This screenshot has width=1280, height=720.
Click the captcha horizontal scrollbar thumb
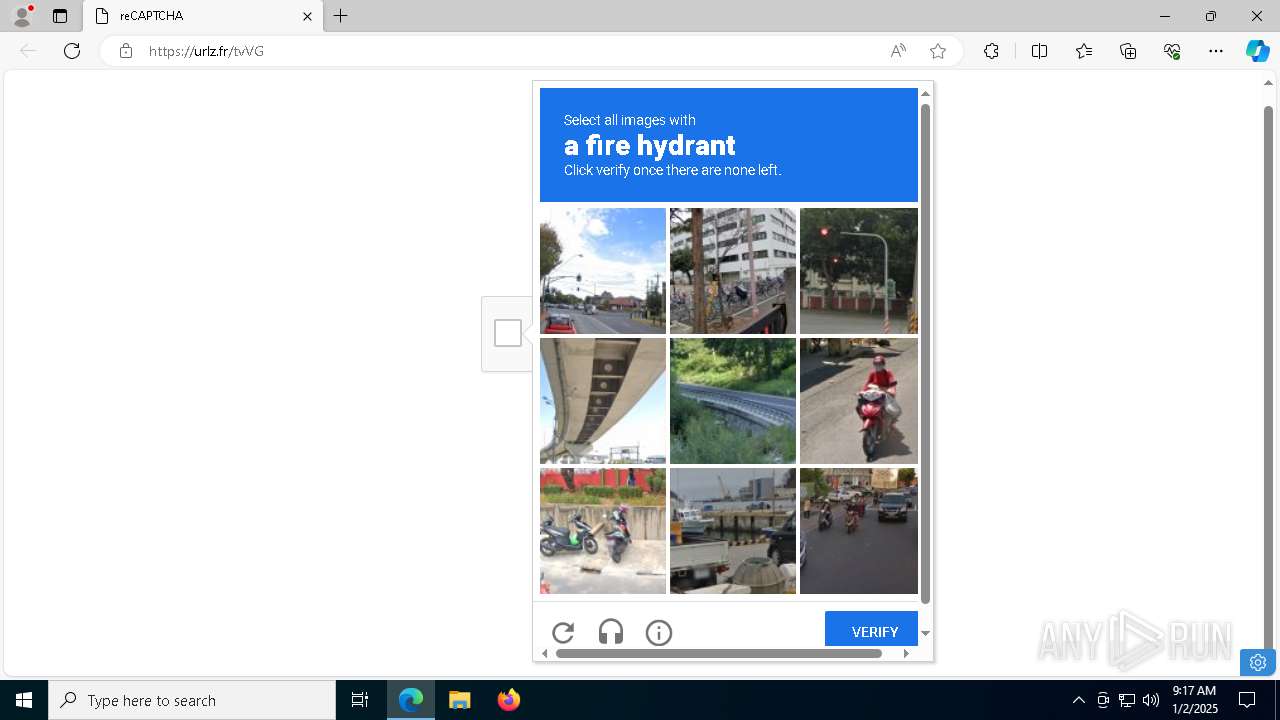[719, 653]
